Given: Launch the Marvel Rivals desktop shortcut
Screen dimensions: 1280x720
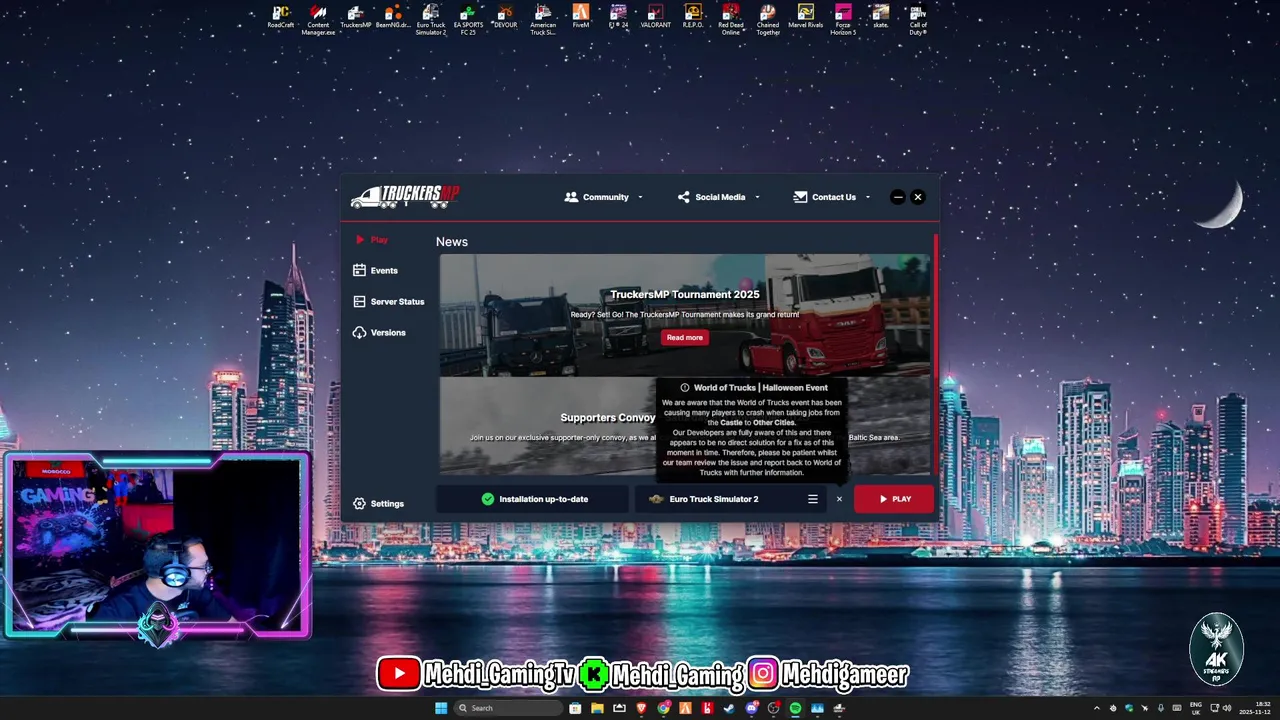Looking at the screenshot, I should [805, 18].
